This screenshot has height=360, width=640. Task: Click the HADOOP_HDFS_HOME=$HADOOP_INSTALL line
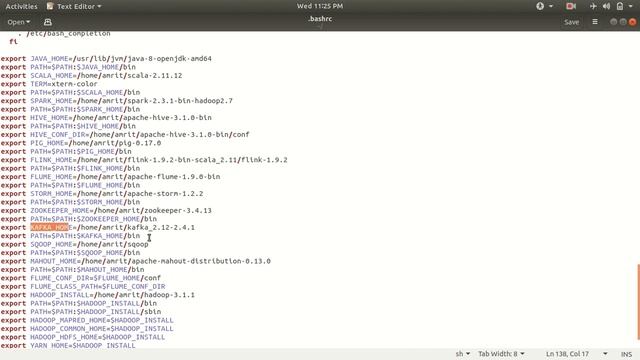pos(83,337)
